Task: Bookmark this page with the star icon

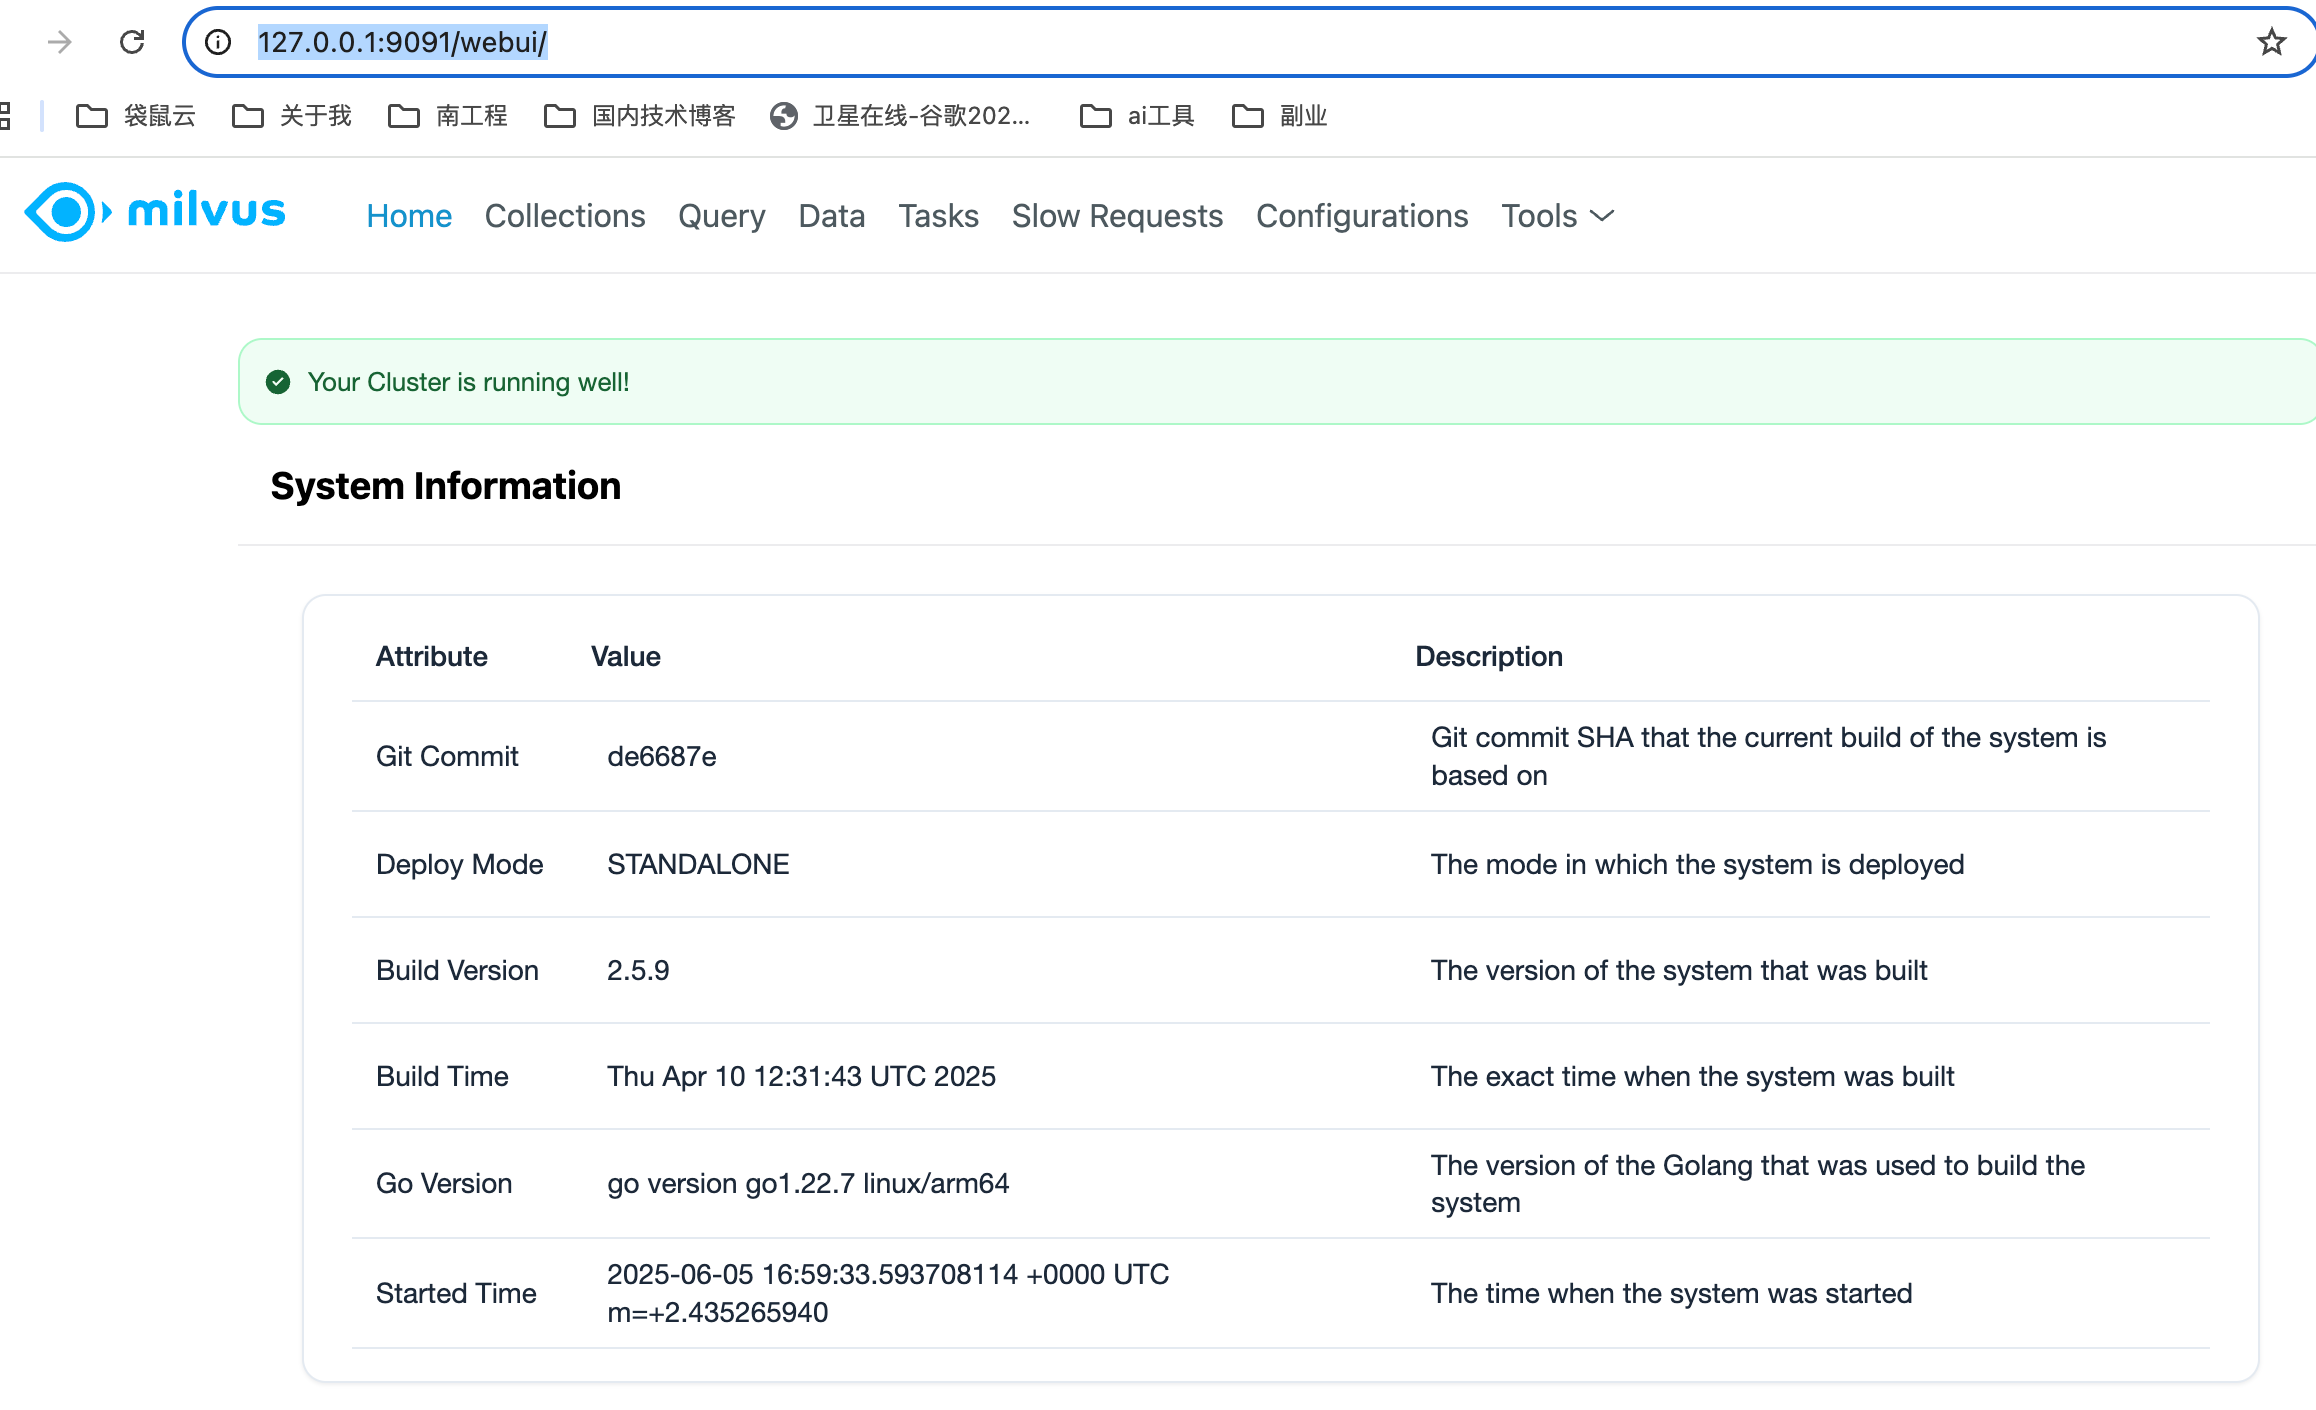Action: 2271,42
